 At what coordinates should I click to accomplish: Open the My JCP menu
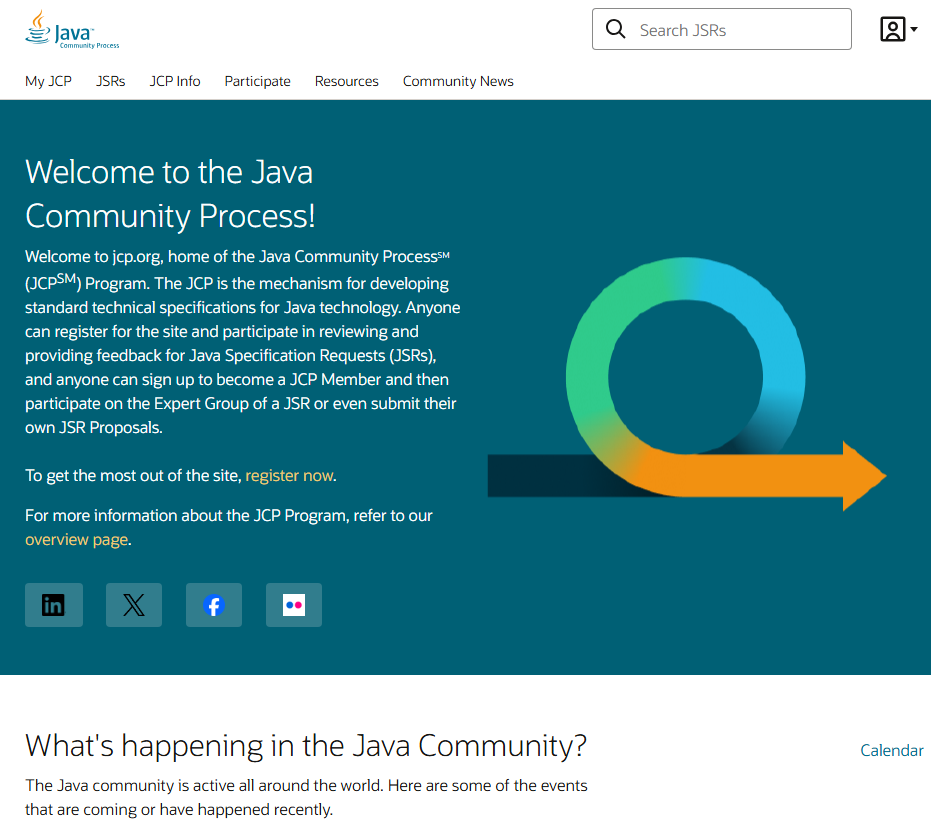(48, 81)
